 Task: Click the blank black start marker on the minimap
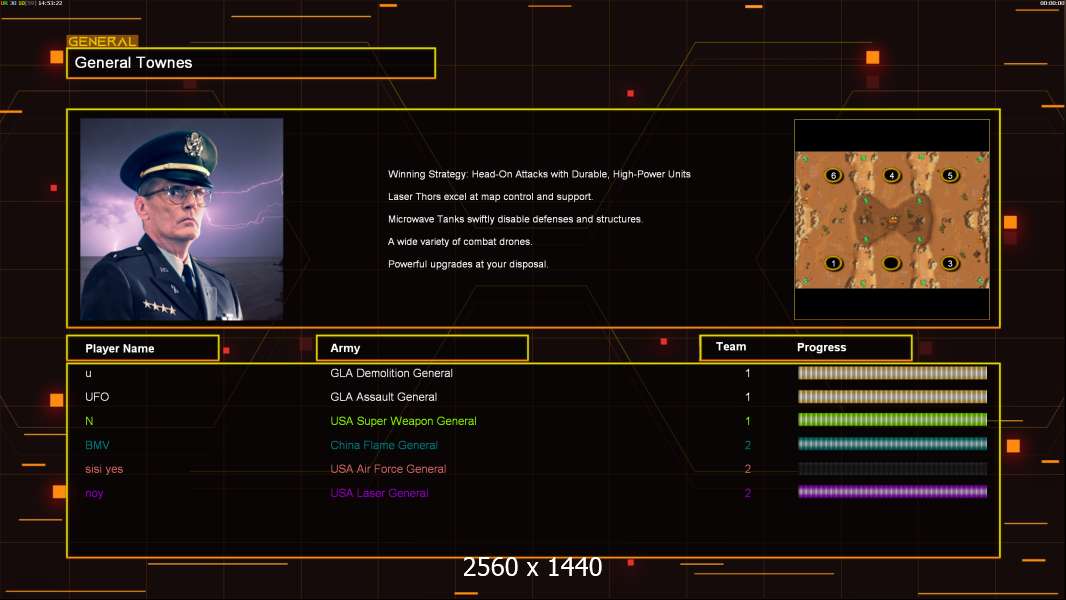pyautogui.click(x=891, y=263)
